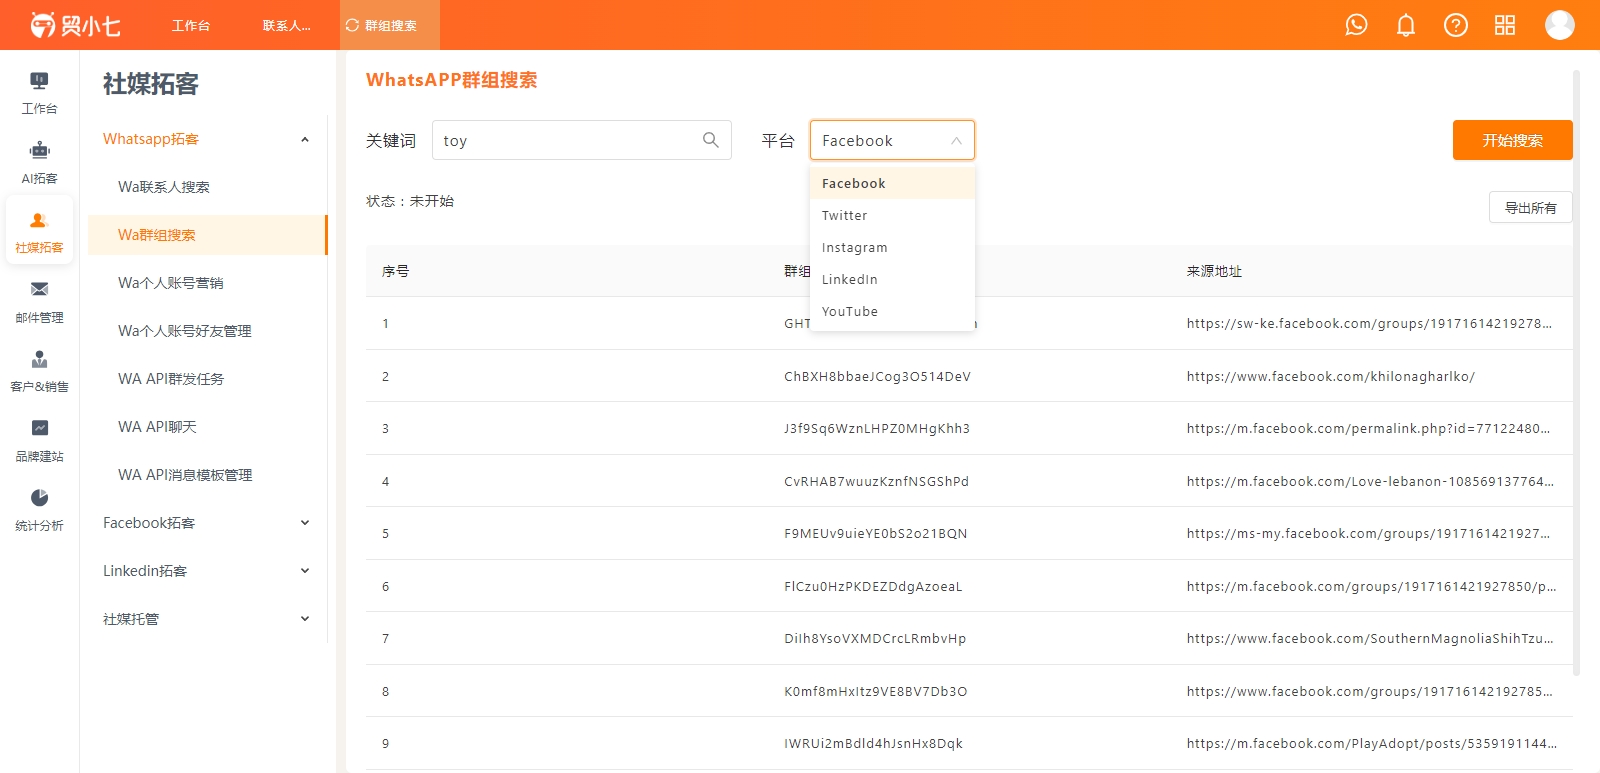This screenshot has width=1600, height=773.
Task: Open Wa群组搜索 menu item
Action: tap(207, 235)
